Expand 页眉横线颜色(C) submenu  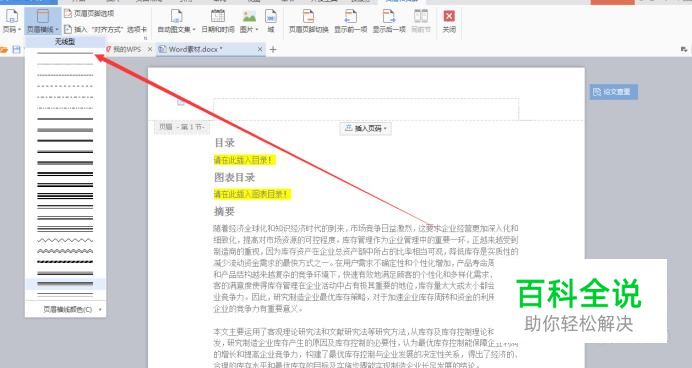(65, 309)
